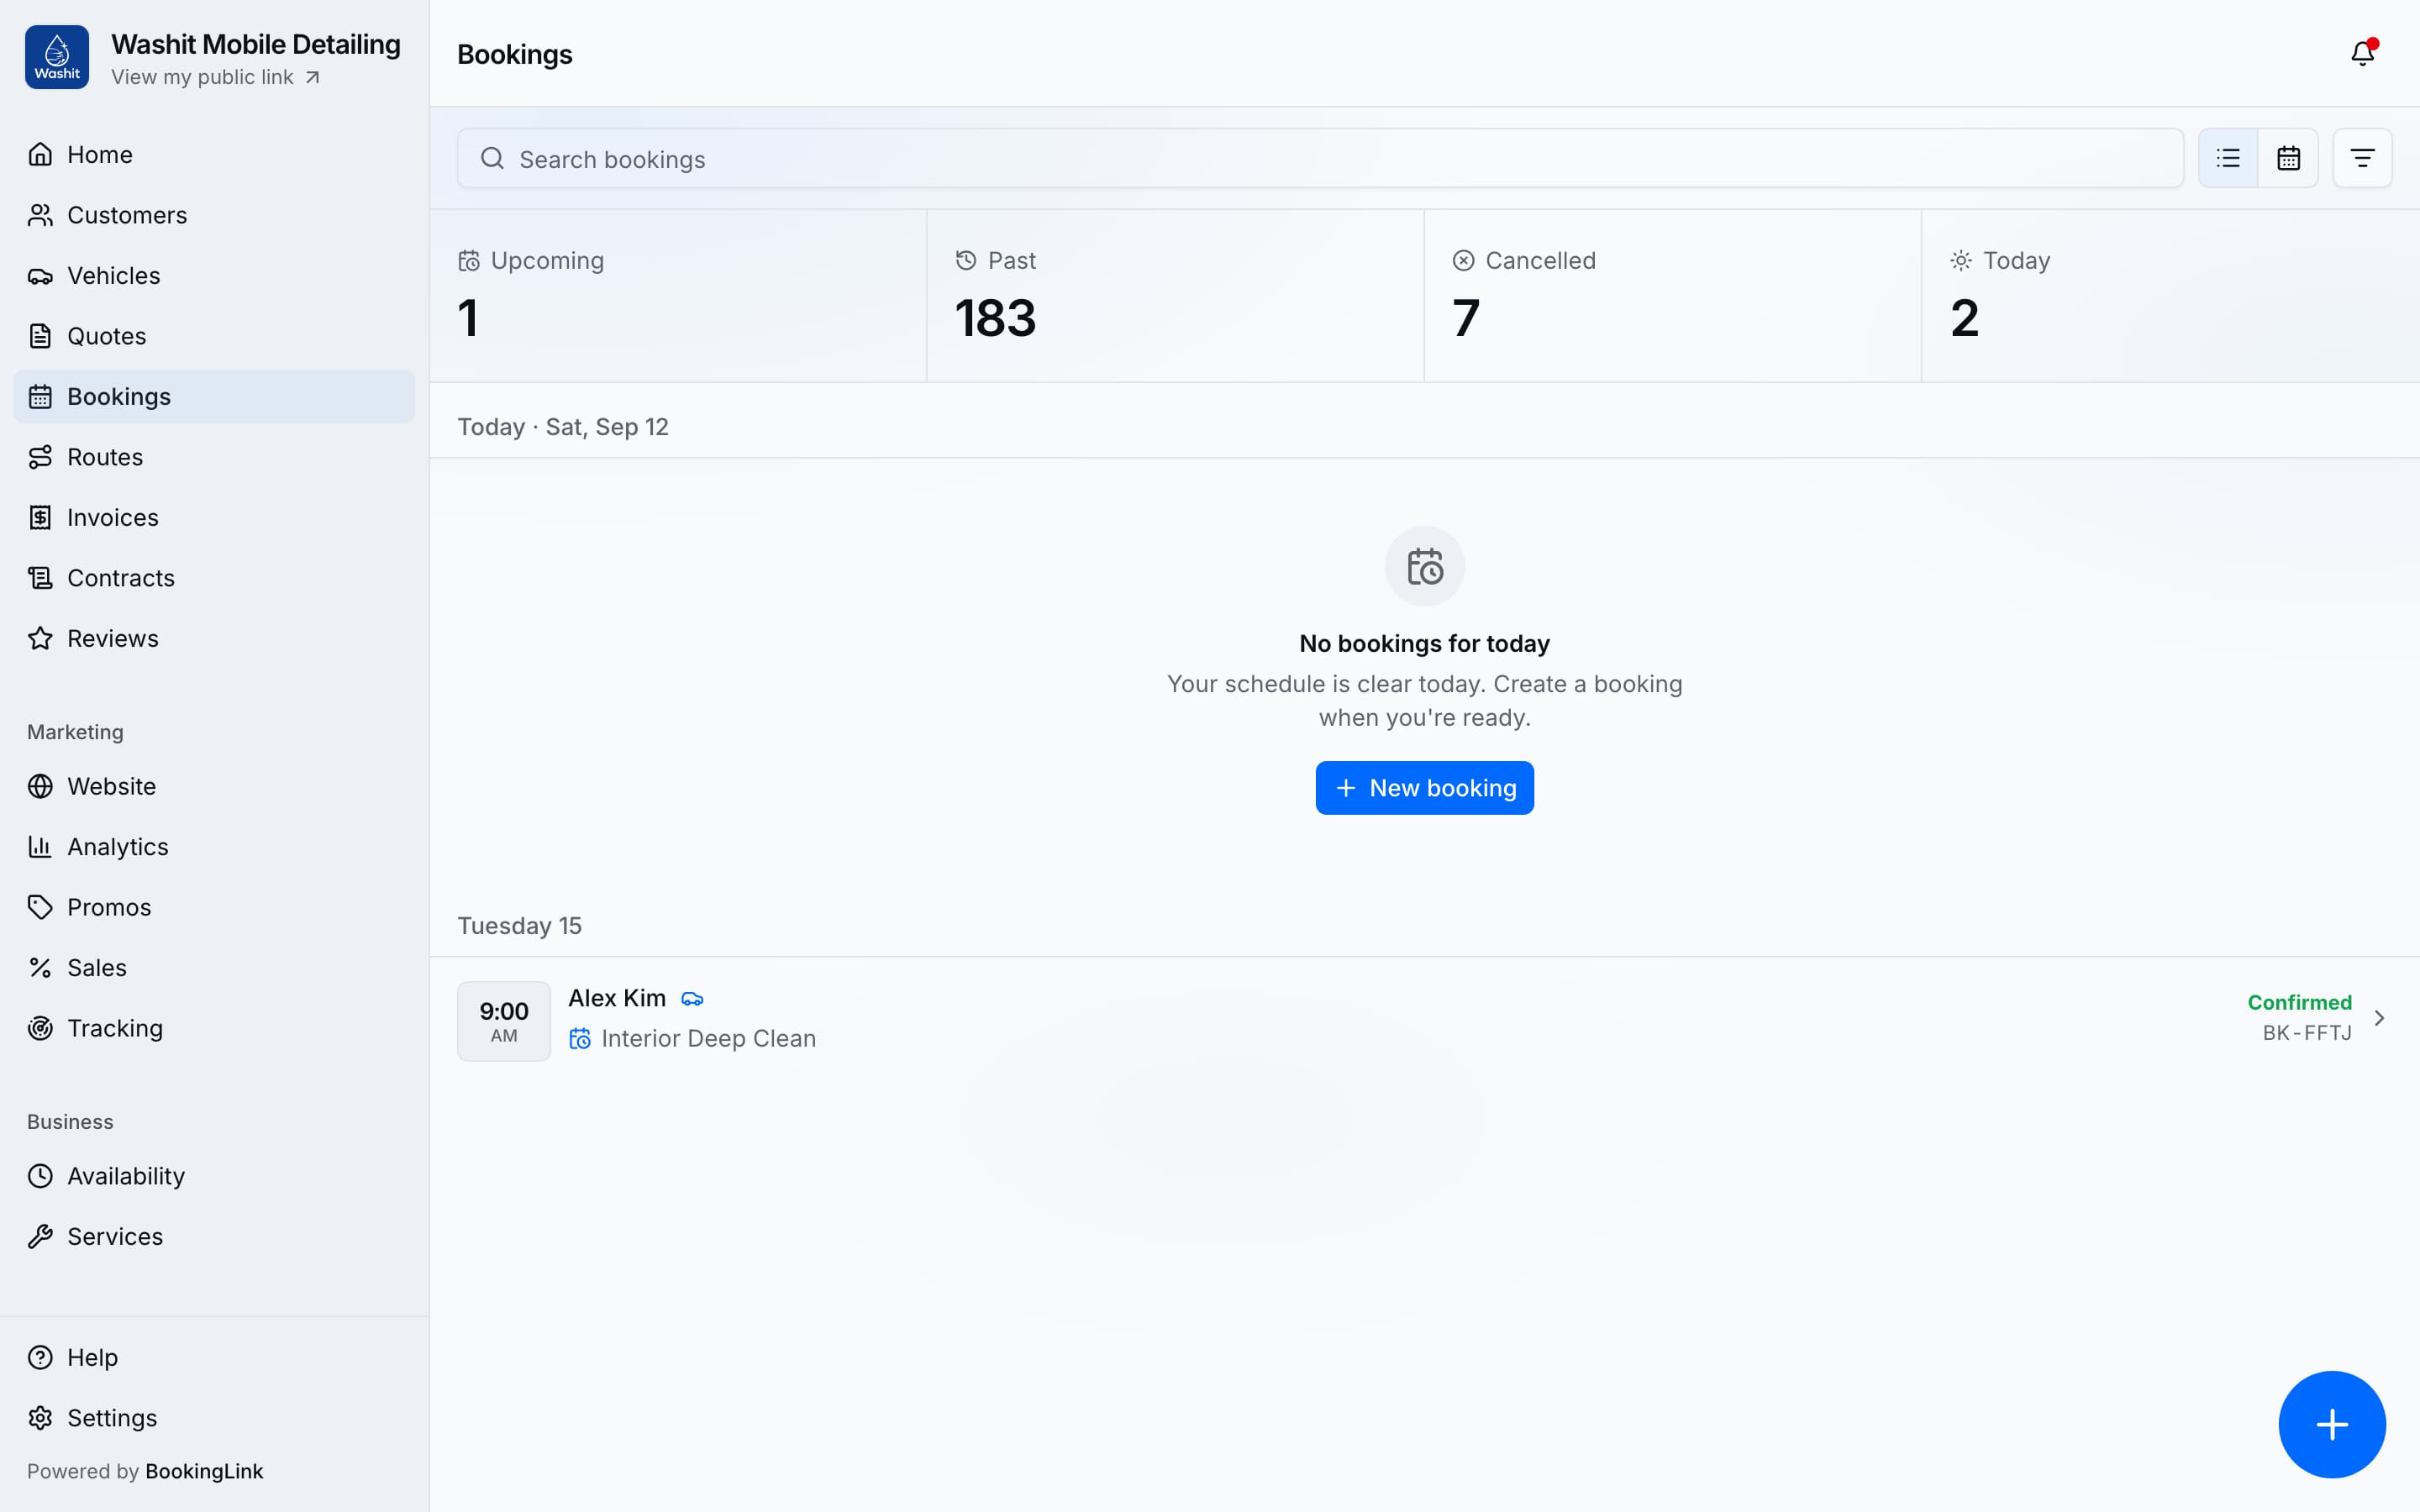Click the vehicle icon beside Alex Kim
The height and width of the screenshot is (1512, 2420).
(x=692, y=999)
